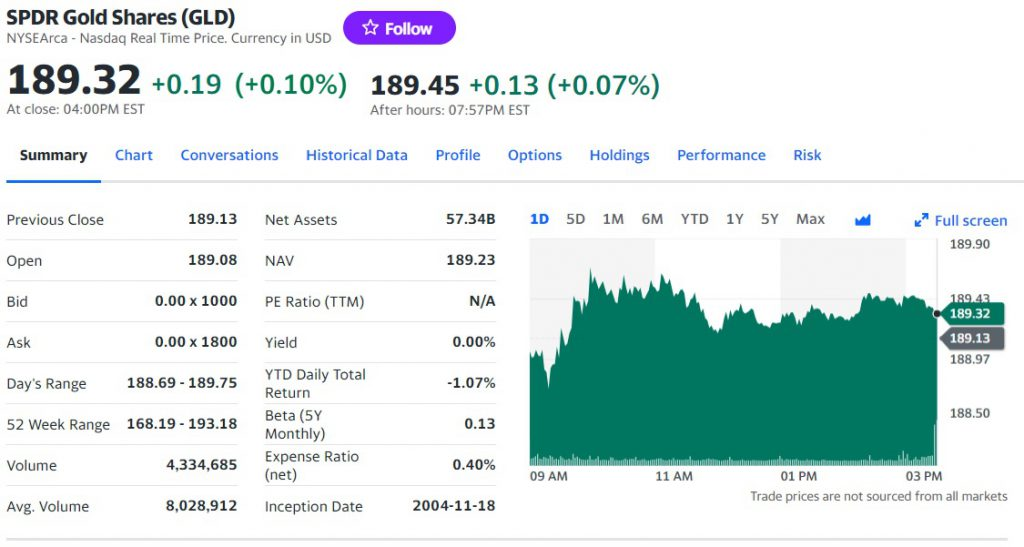The image size is (1024, 547).
Task: Set chart range to 1M
Action: point(613,219)
